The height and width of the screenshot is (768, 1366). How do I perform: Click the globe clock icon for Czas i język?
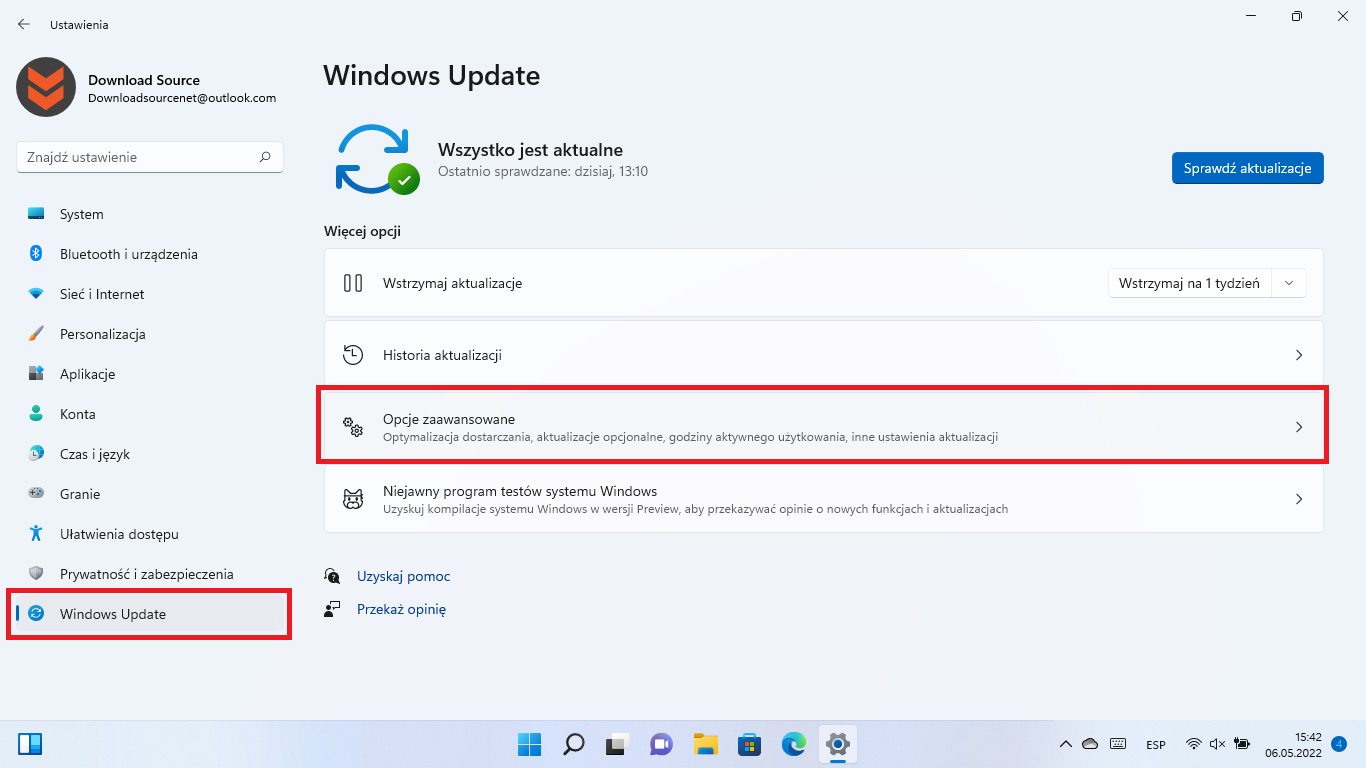(x=36, y=454)
